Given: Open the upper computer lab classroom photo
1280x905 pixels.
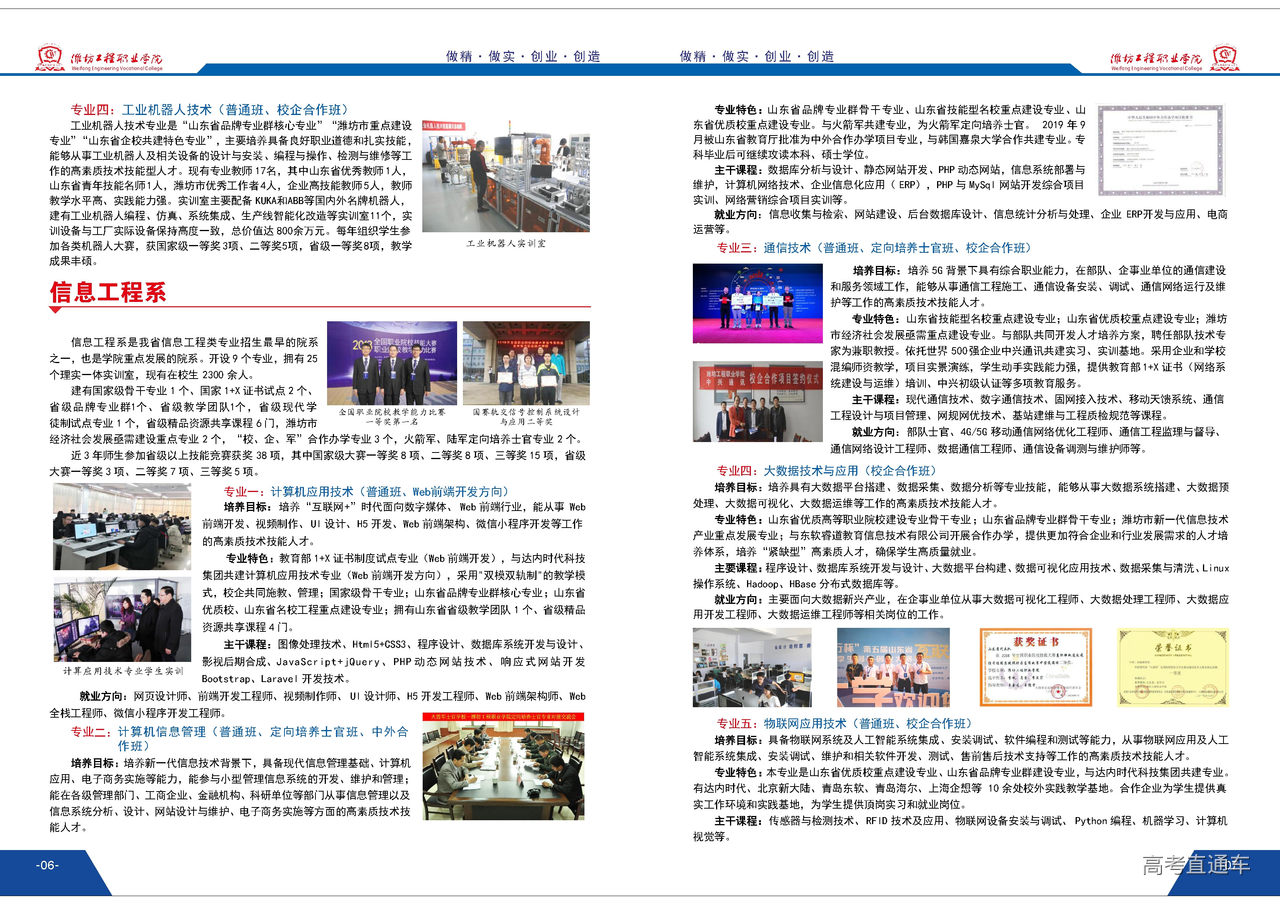Looking at the screenshot, I should 122,527.
